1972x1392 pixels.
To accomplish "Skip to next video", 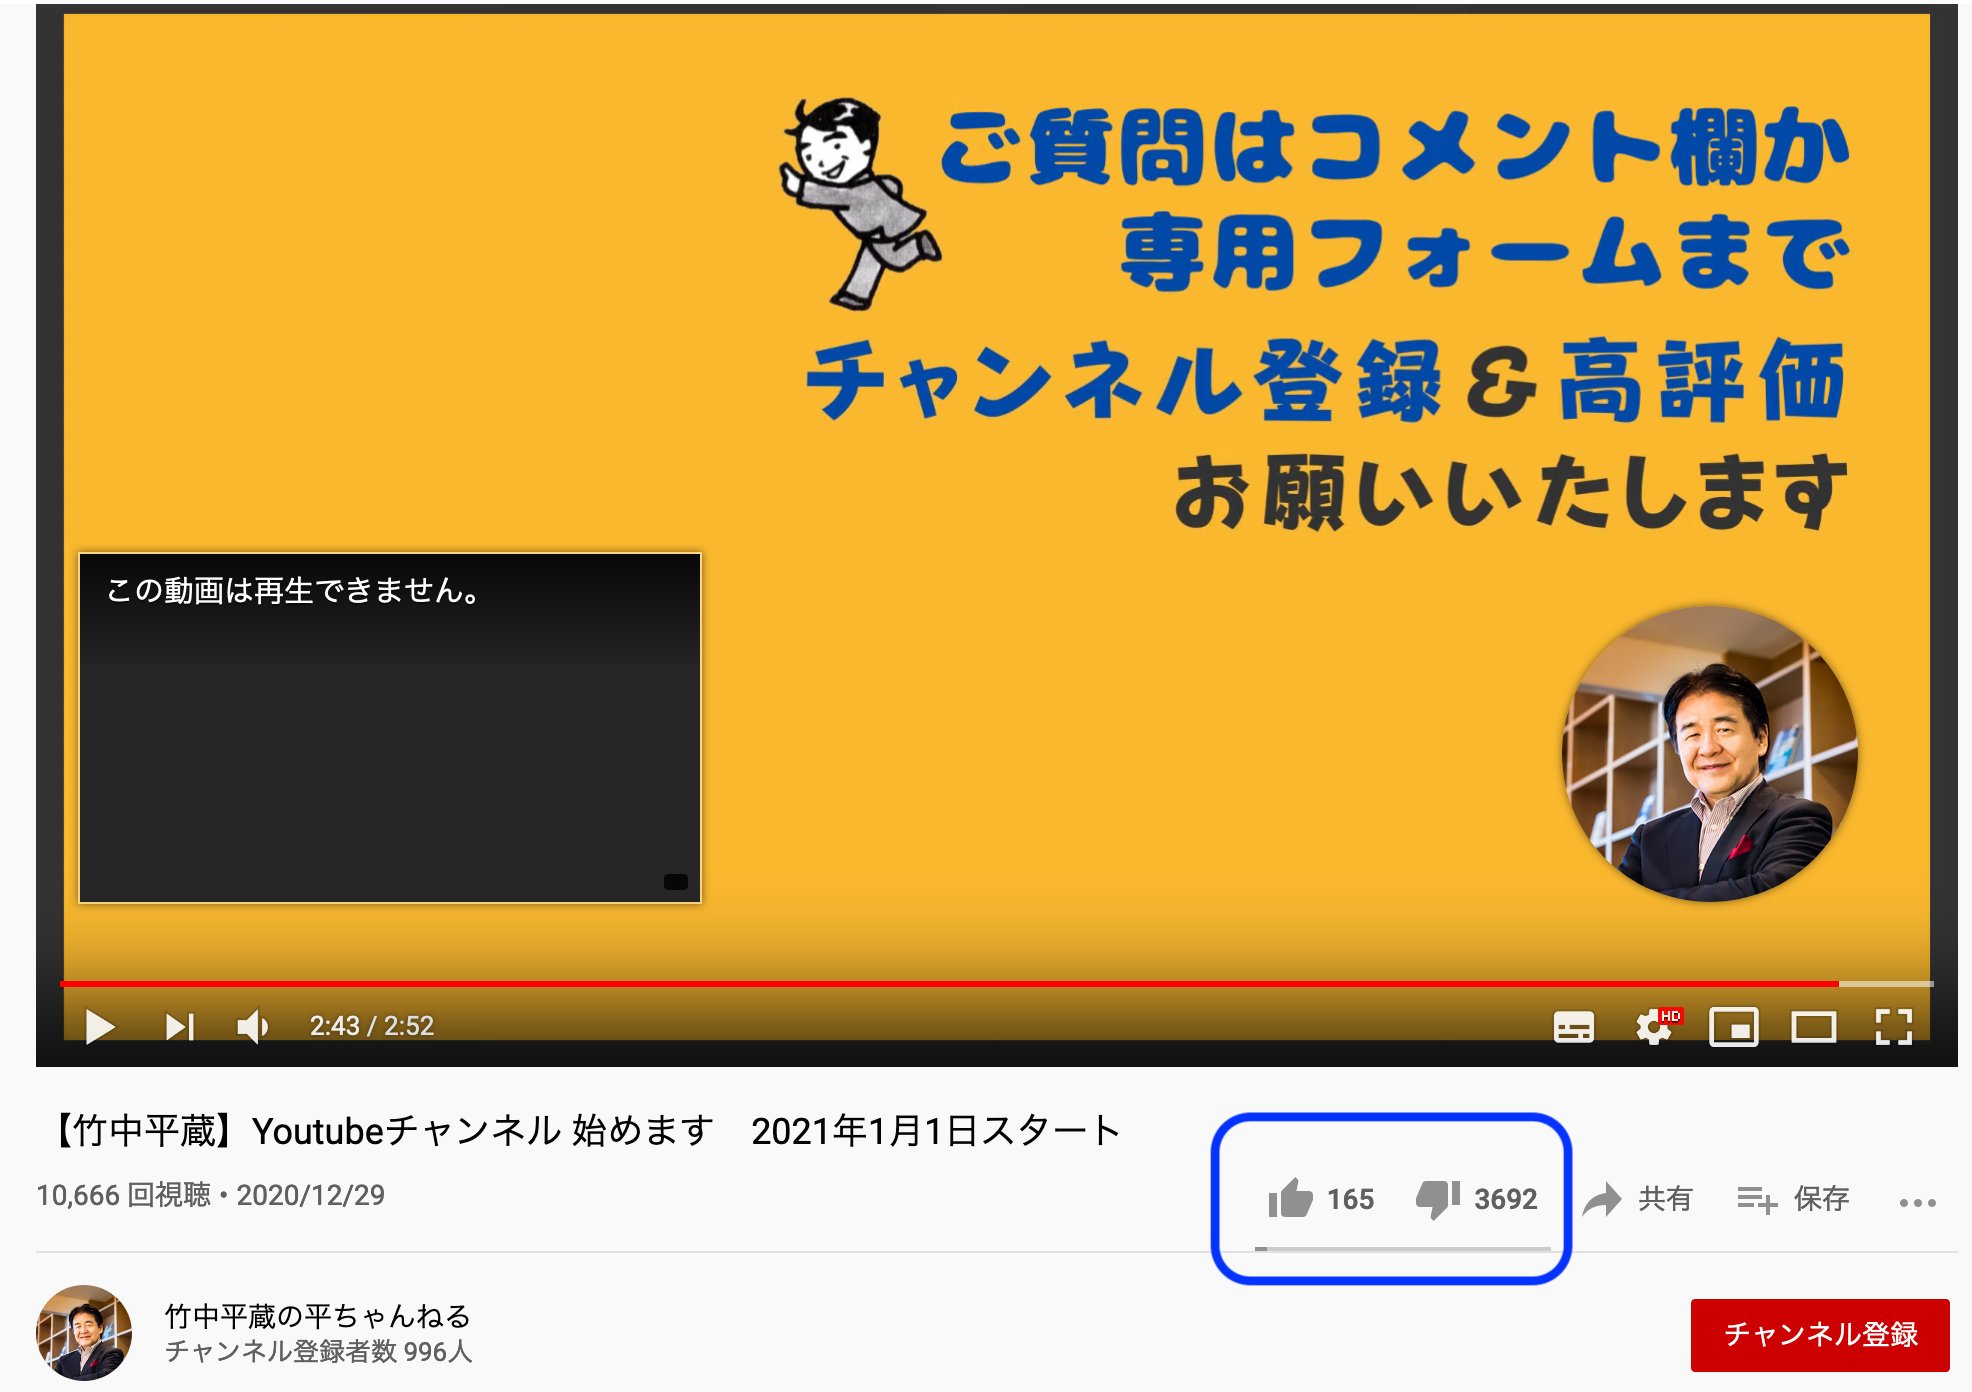I will pos(180,1026).
